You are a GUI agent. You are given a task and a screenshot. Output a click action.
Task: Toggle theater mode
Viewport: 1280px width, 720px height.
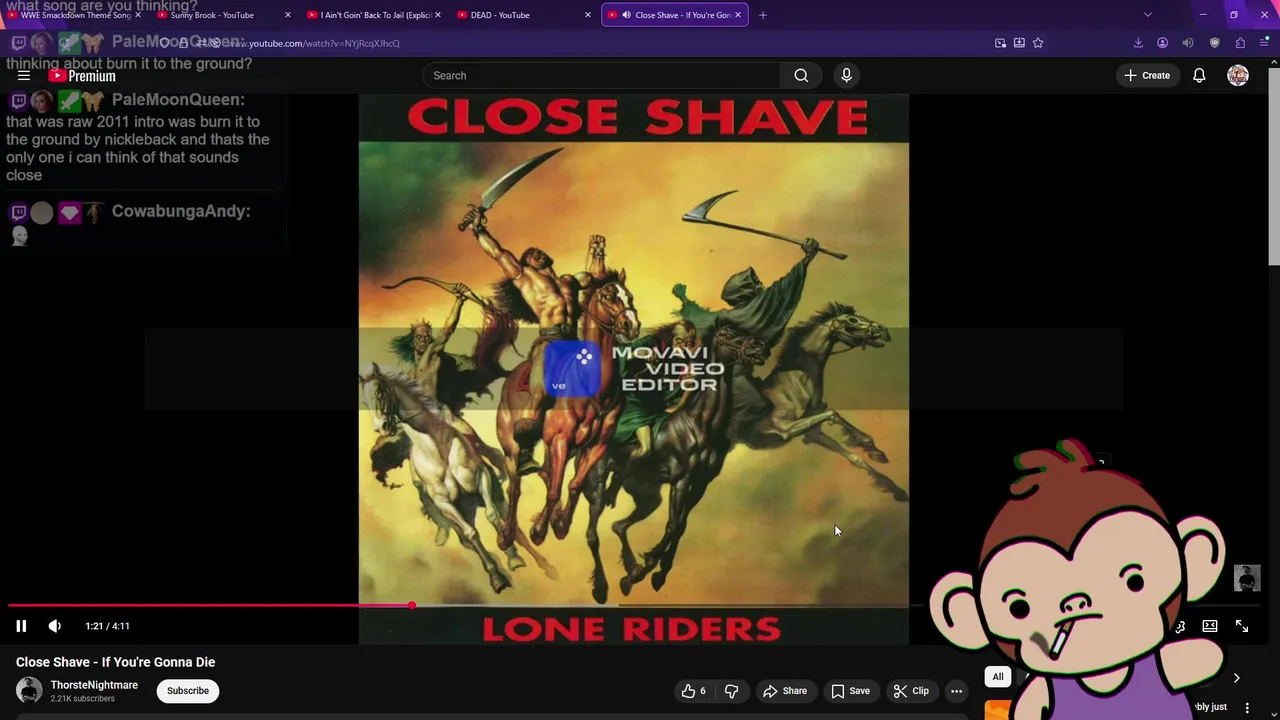pyautogui.click(x=1210, y=626)
